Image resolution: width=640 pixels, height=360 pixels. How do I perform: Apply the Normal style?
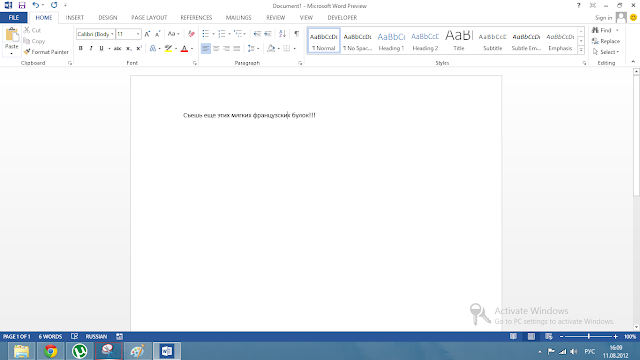point(324,40)
